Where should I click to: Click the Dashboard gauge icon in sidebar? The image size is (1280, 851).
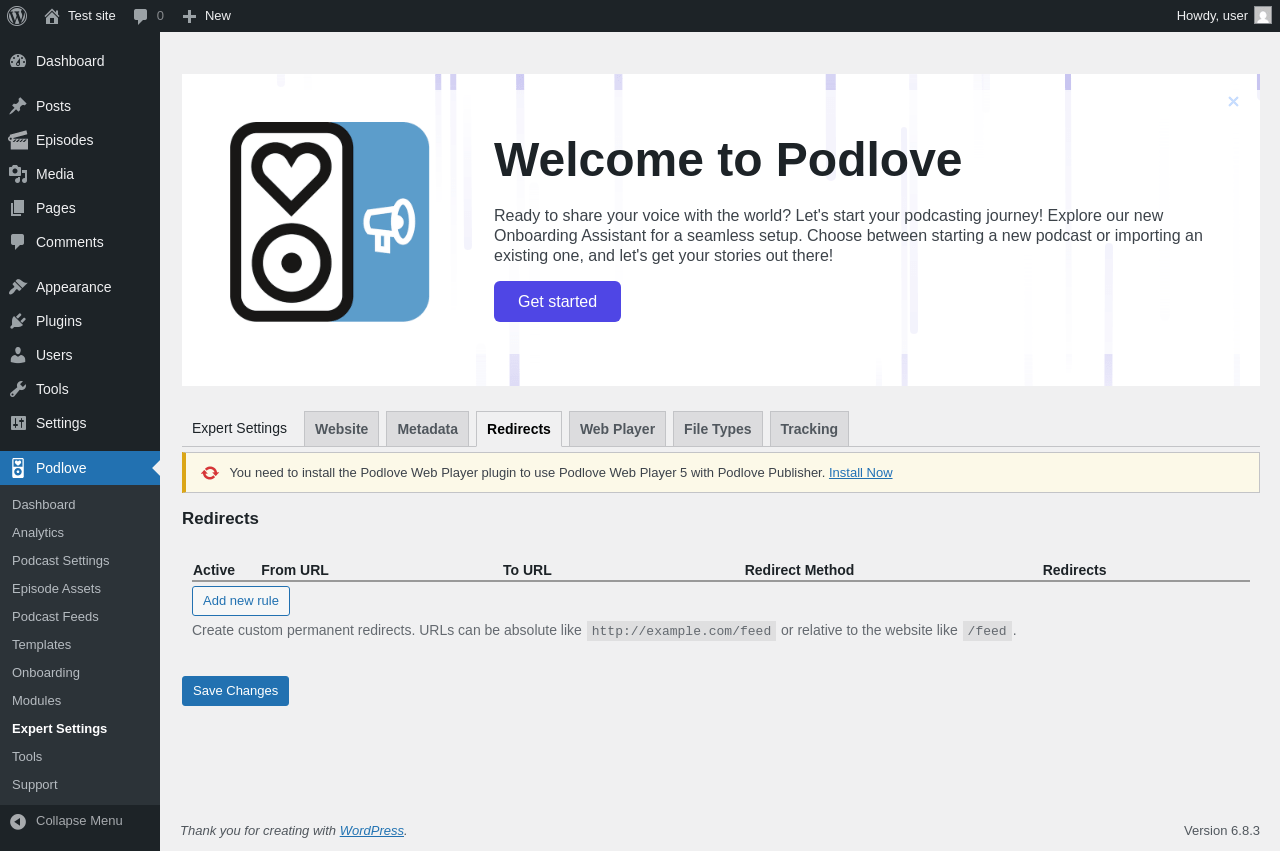click(18, 61)
